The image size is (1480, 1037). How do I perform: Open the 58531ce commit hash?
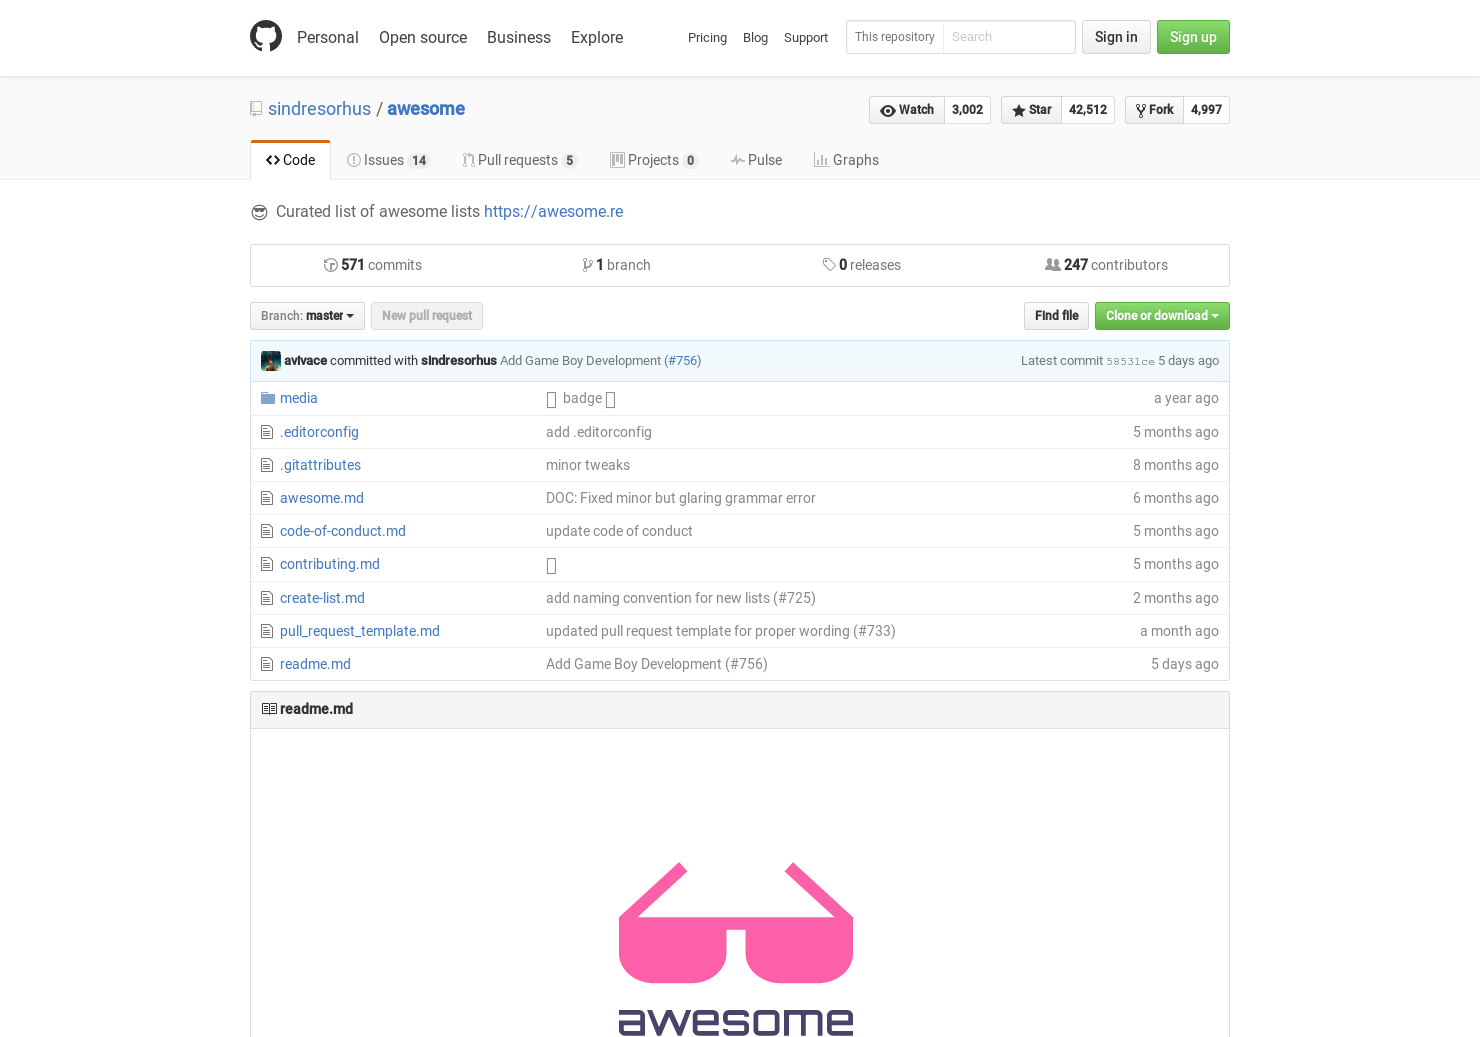click(1130, 361)
